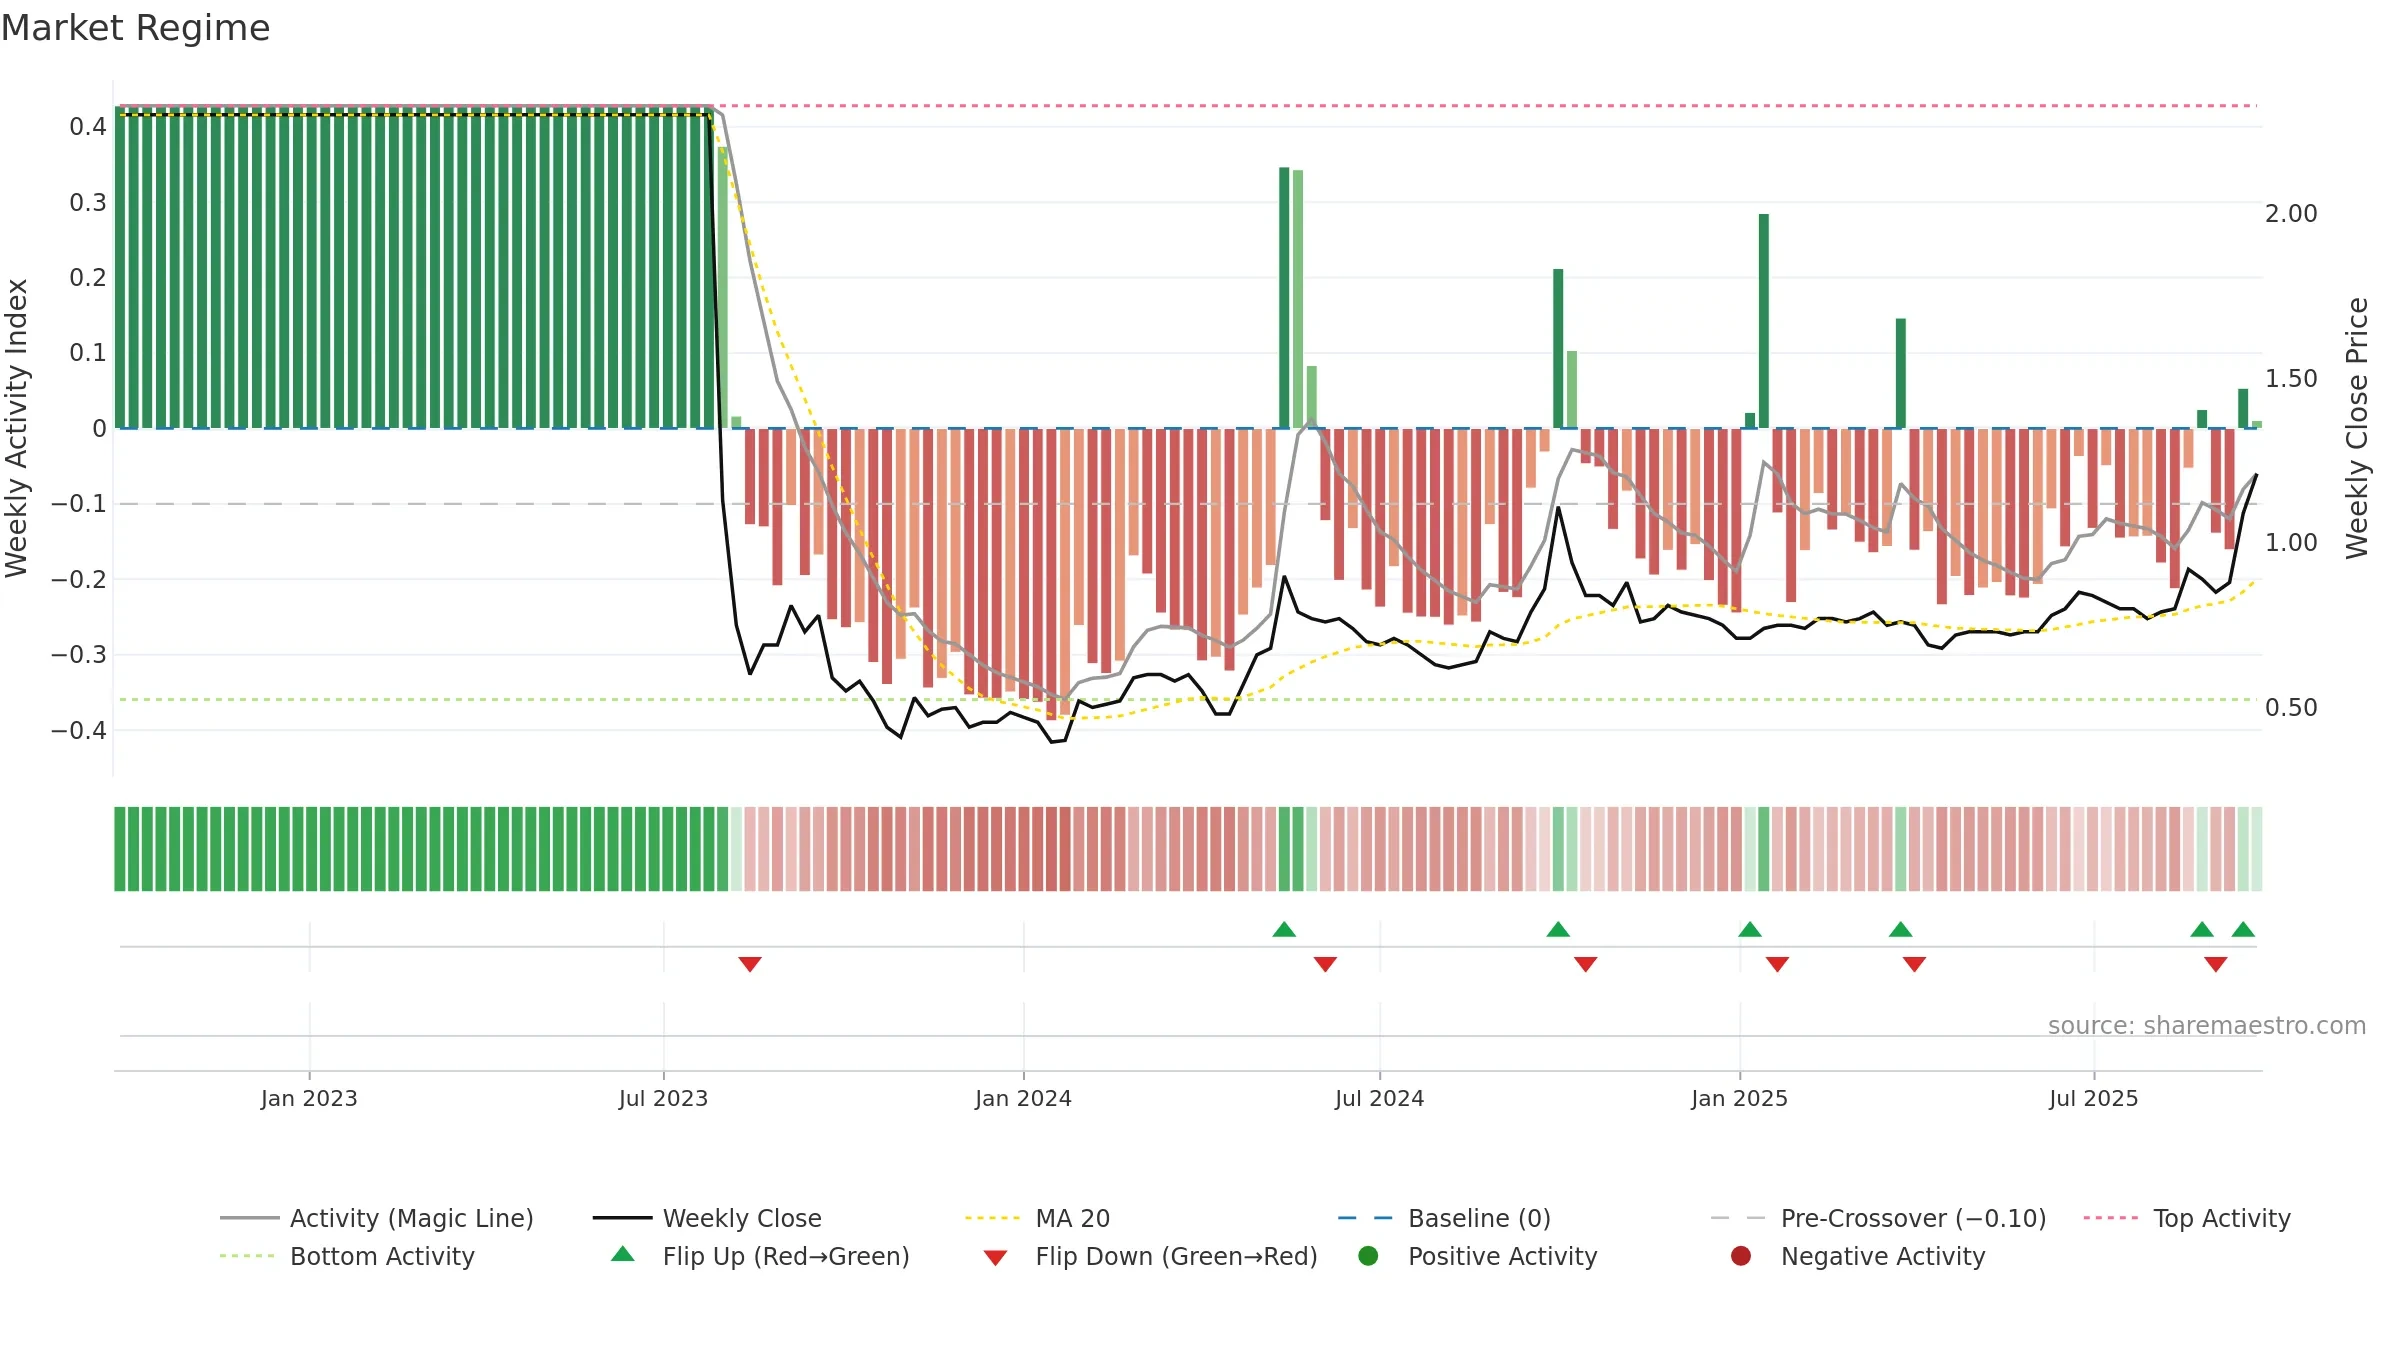Image resolution: width=2400 pixels, height=1350 pixels.
Task: Click the Jul 2025 axis label
Action: pyautogui.click(x=2093, y=1098)
